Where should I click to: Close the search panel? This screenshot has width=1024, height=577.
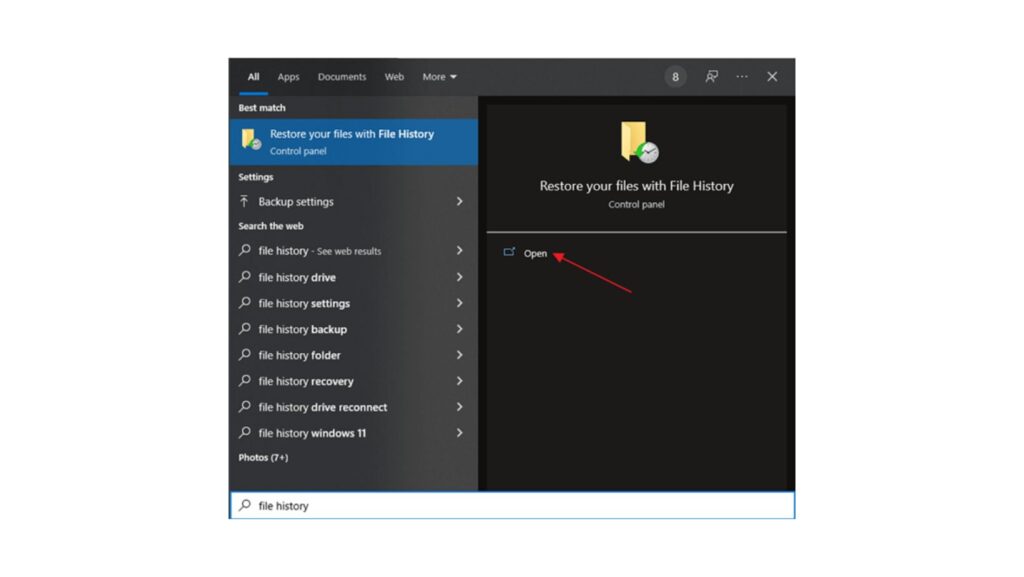pyautogui.click(x=772, y=77)
